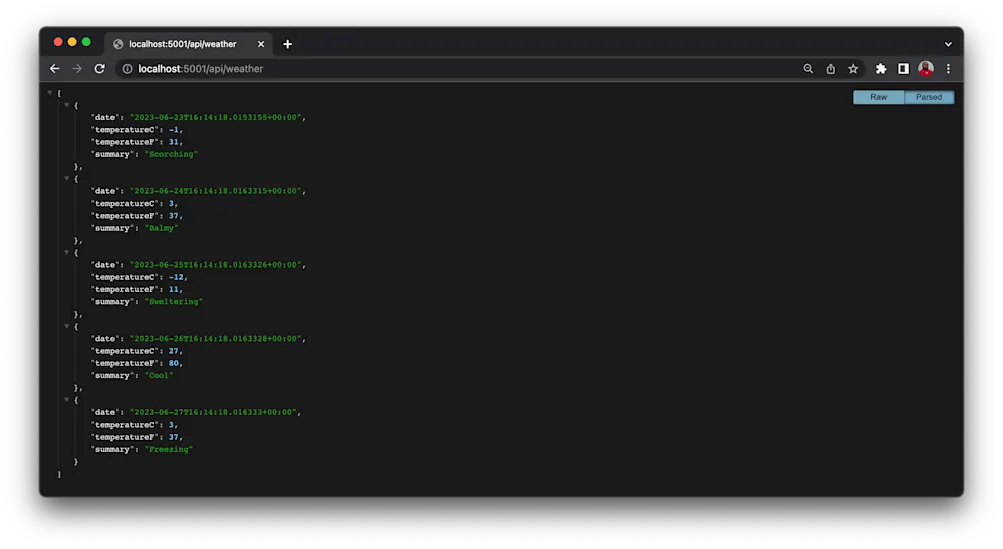Click the "Cool" summary value

pos(159,376)
